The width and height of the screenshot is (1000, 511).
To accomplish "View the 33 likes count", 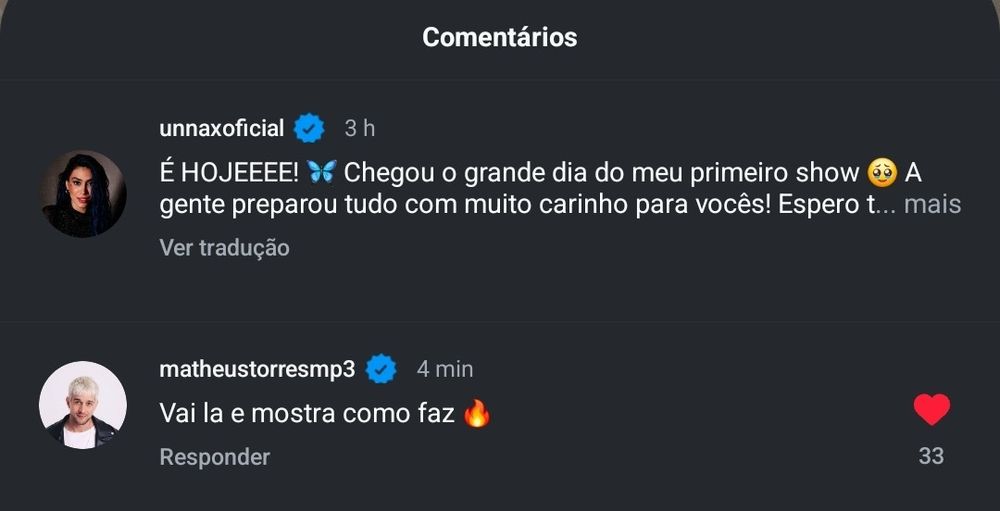I will [931, 456].
